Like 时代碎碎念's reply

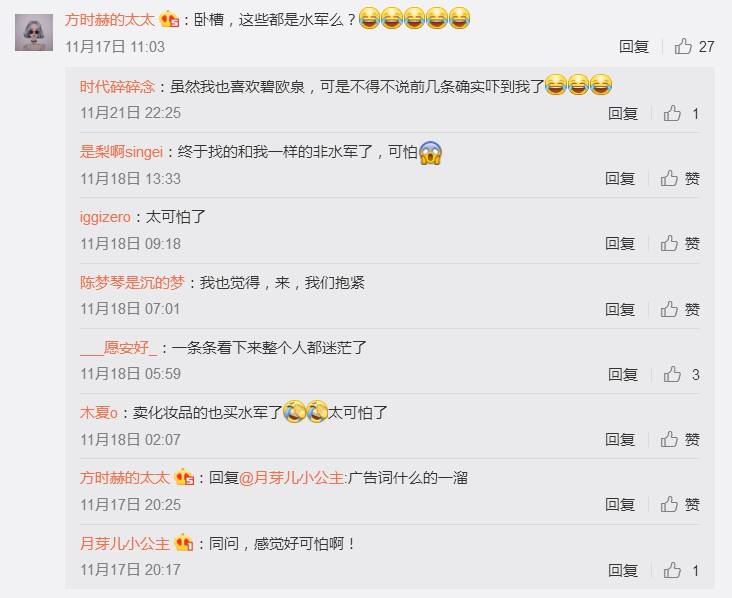[672, 113]
